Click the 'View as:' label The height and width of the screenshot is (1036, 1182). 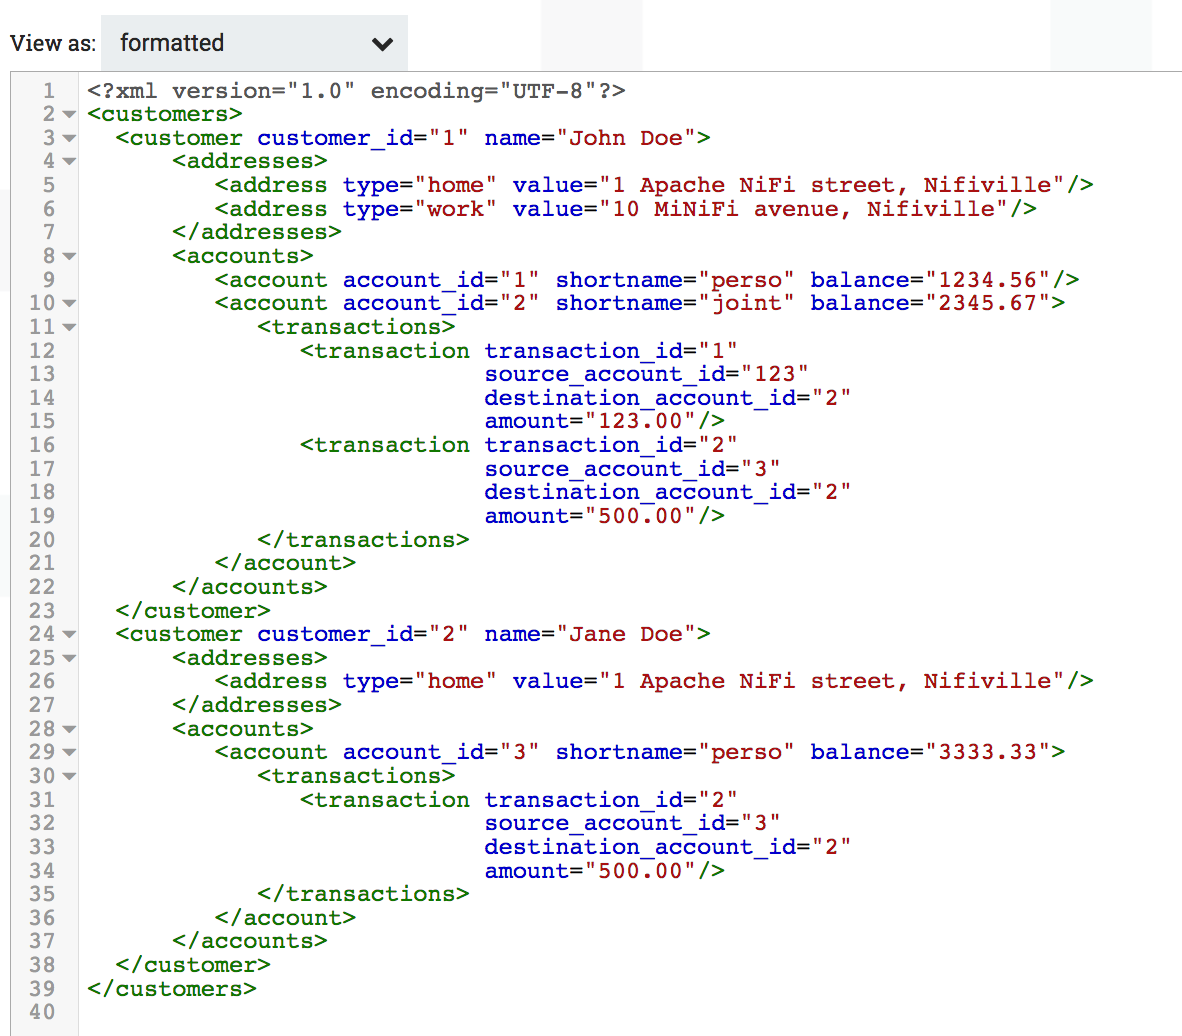coord(53,44)
